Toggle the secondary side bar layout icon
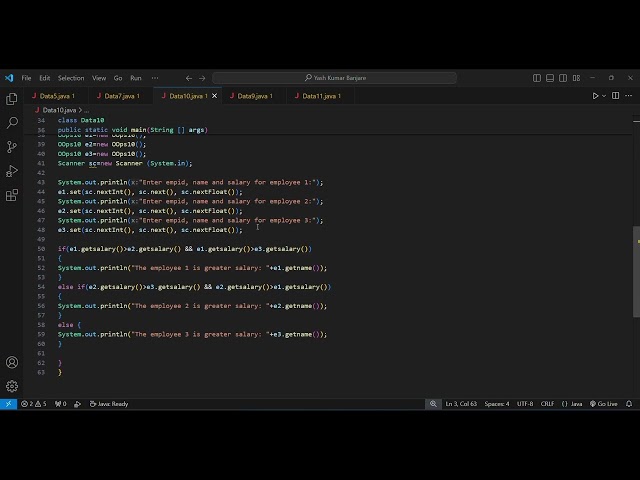The width and height of the screenshot is (640, 480). [x=563, y=78]
